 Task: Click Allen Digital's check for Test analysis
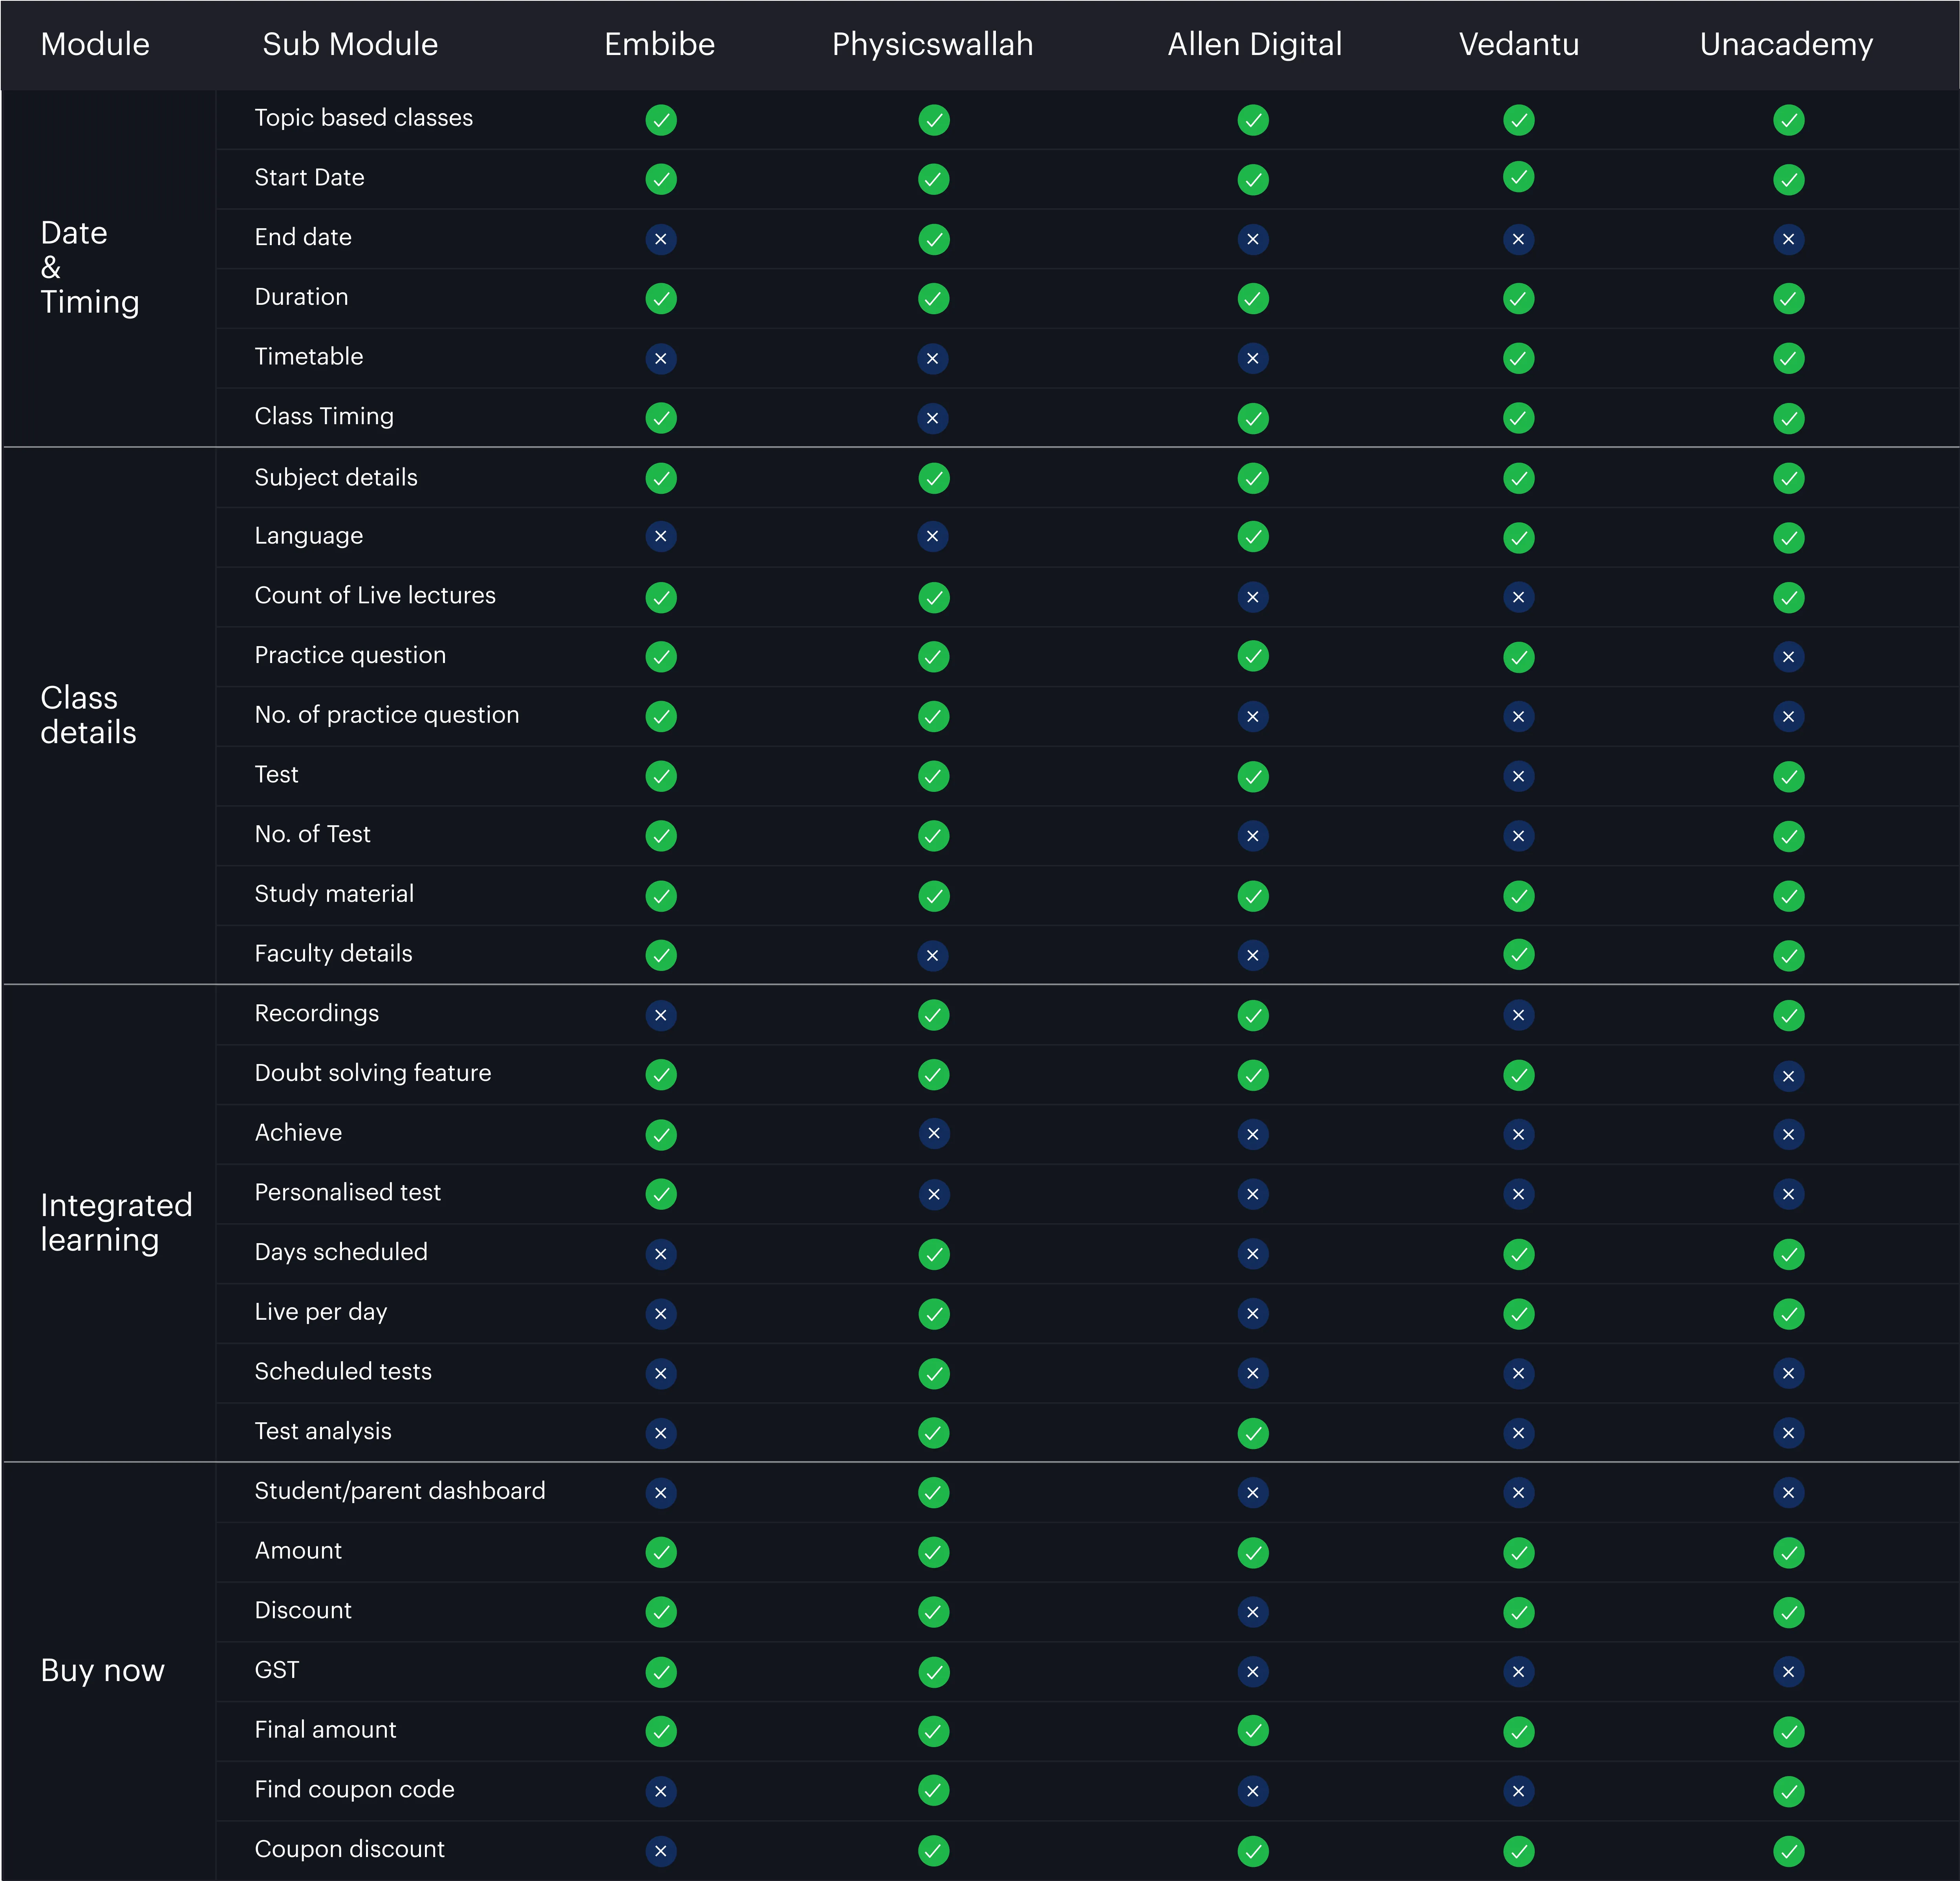1253,1433
